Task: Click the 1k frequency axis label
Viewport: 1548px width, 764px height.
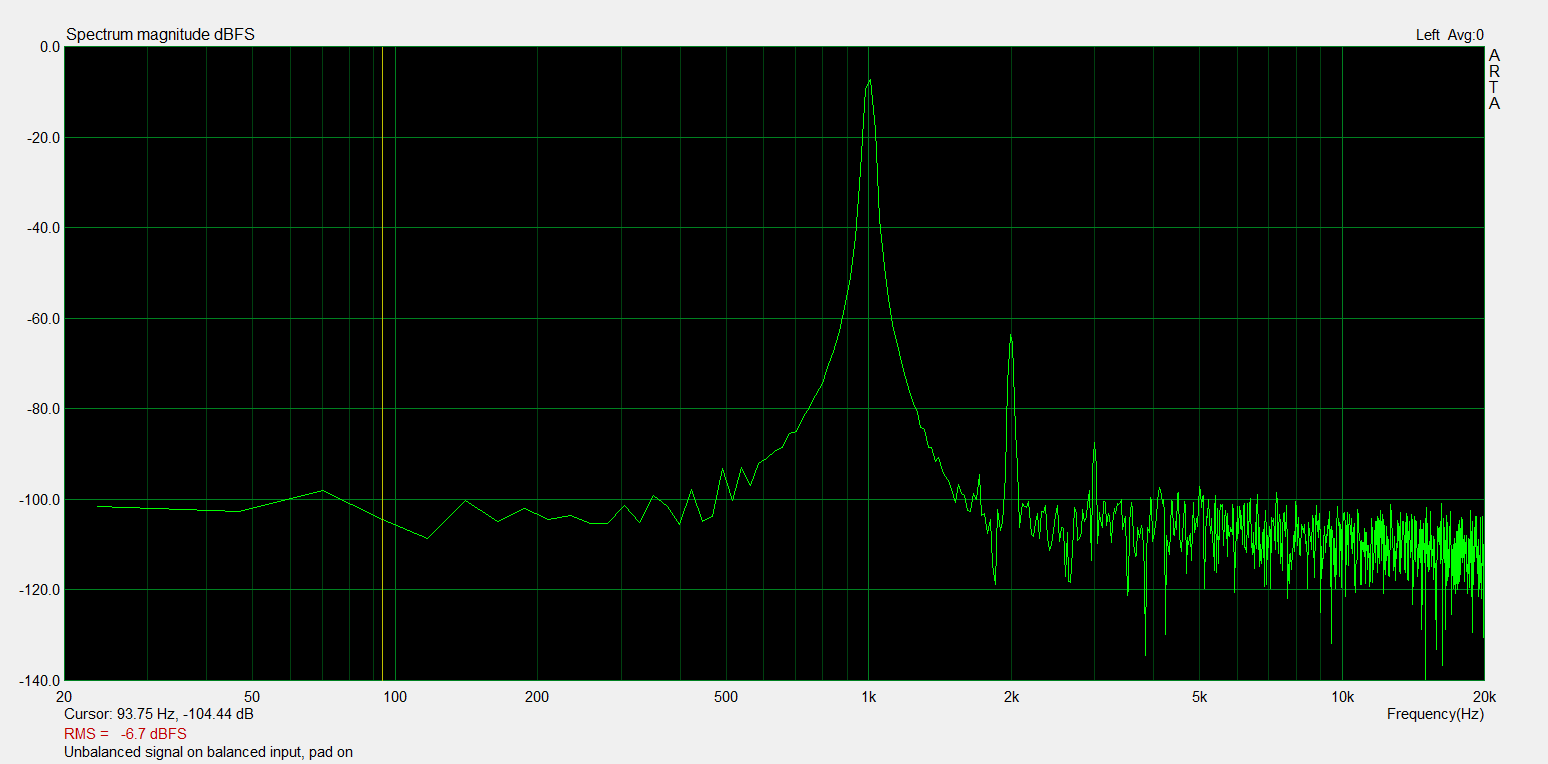Action: pyautogui.click(x=868, y=696)
